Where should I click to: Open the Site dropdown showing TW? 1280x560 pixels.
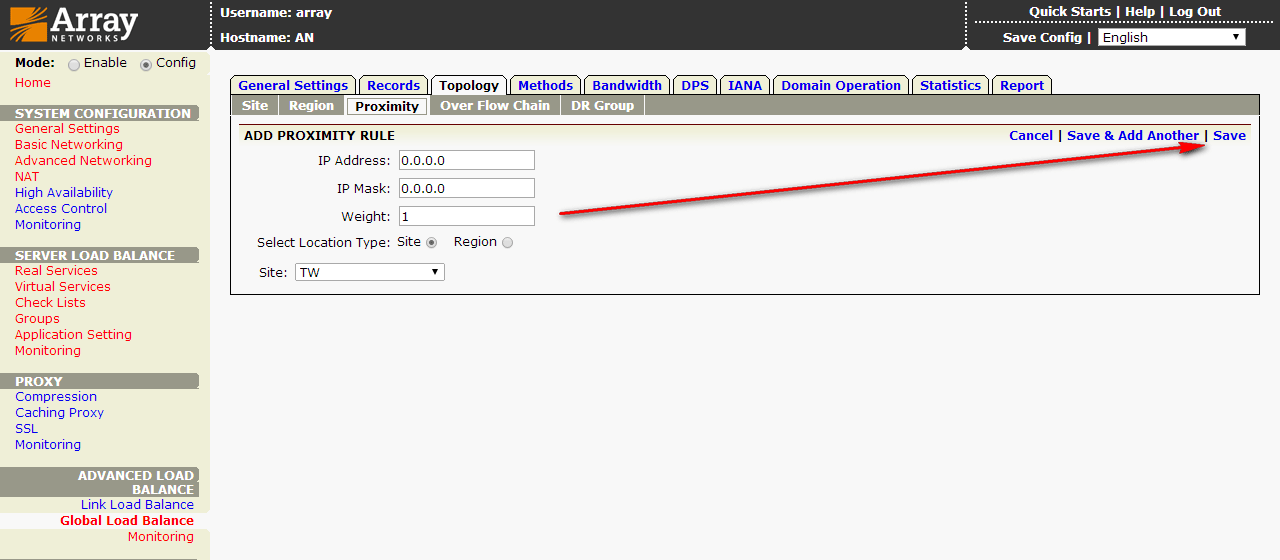tap(369, 272)
